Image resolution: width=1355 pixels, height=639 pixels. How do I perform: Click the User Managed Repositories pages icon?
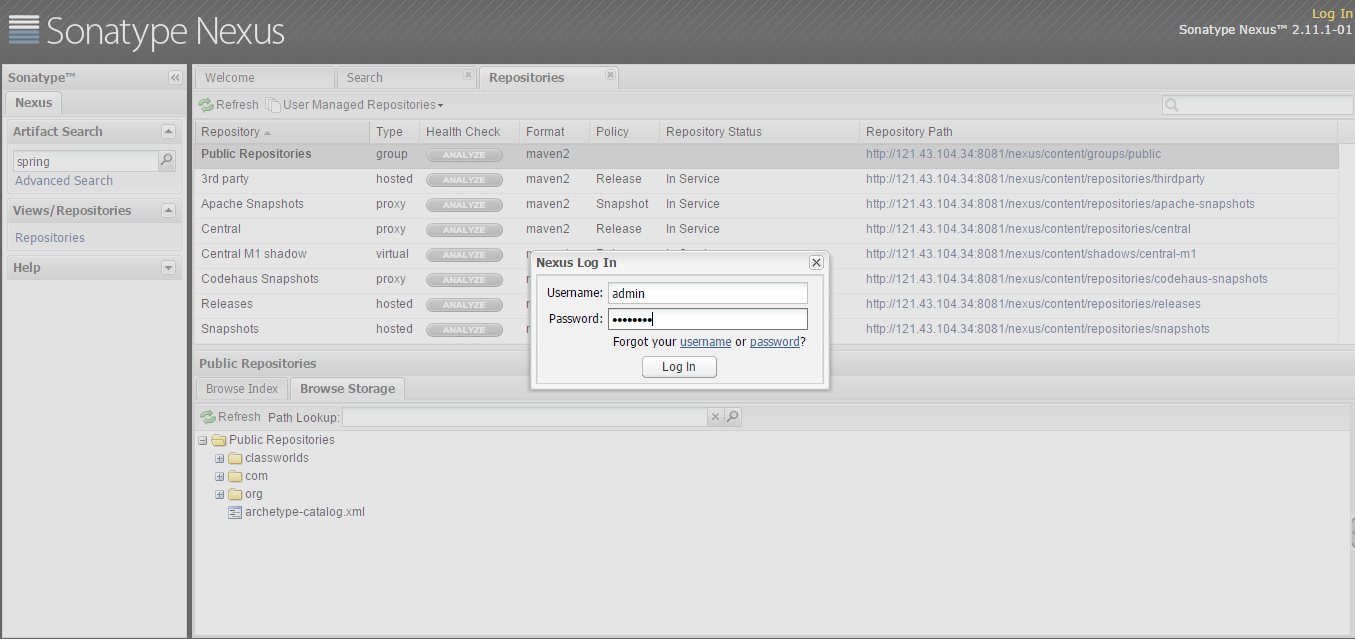pyautogui.click(x=272, y=105)
